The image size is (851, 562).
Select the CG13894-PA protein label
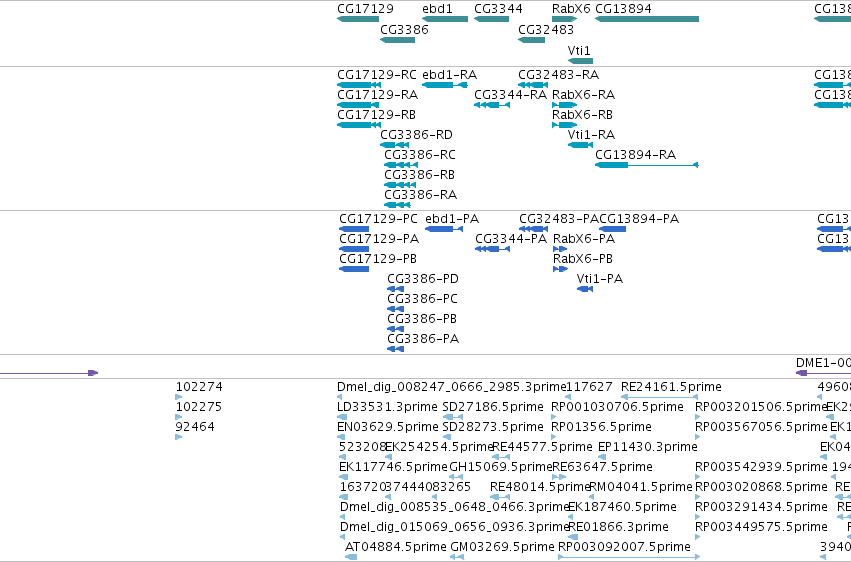[639, 219]
